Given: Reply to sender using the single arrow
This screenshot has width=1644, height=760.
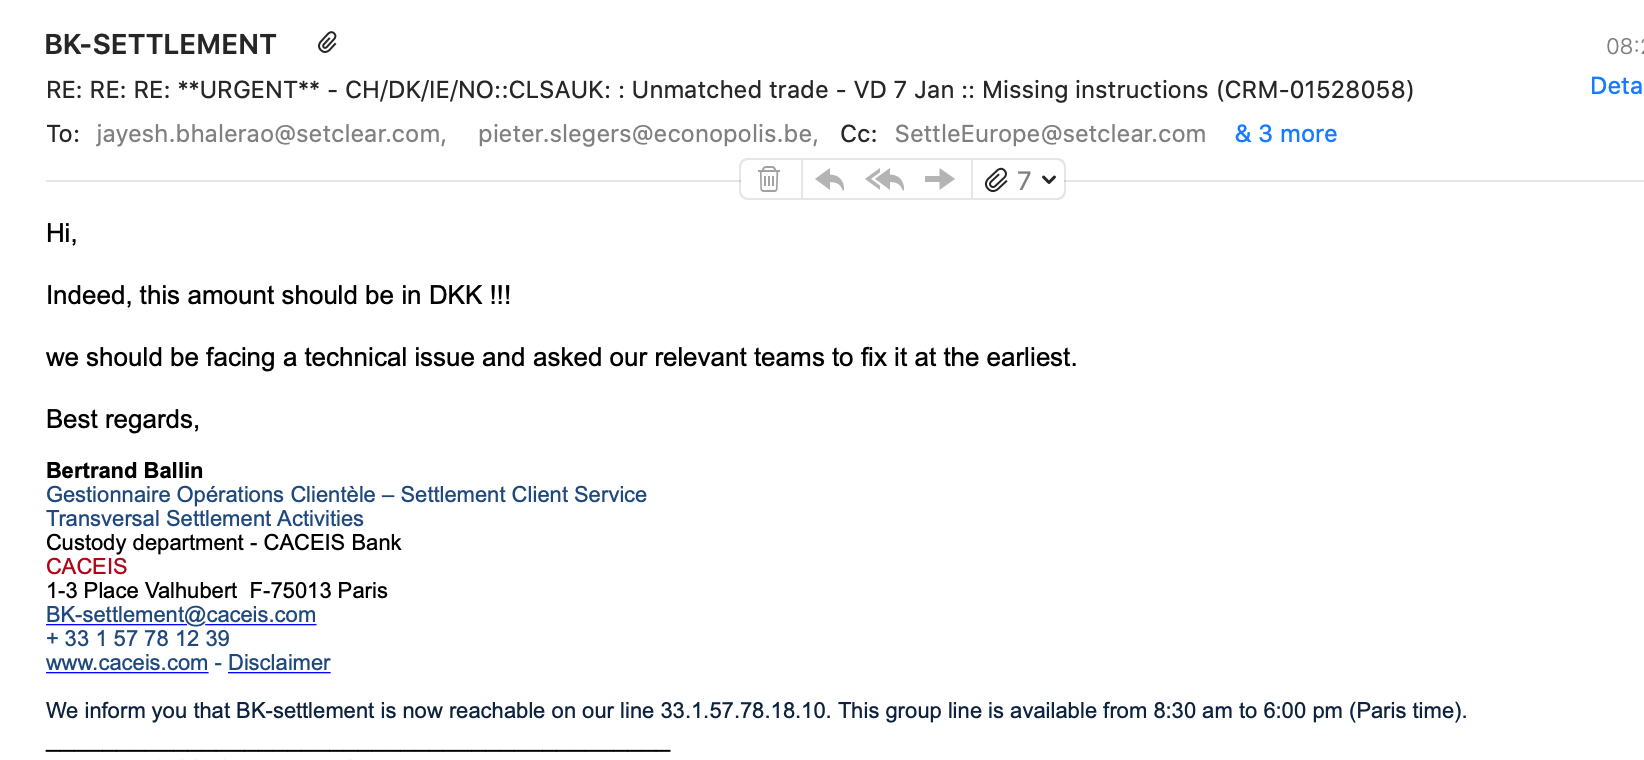Looking at the screenshot, I should coord(830,180).
